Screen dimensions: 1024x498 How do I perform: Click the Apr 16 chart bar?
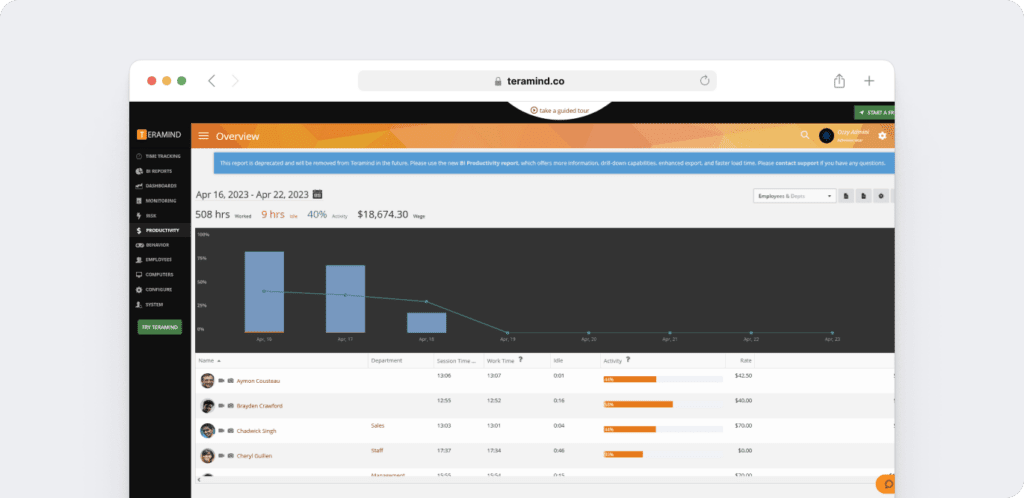(264, 292)
